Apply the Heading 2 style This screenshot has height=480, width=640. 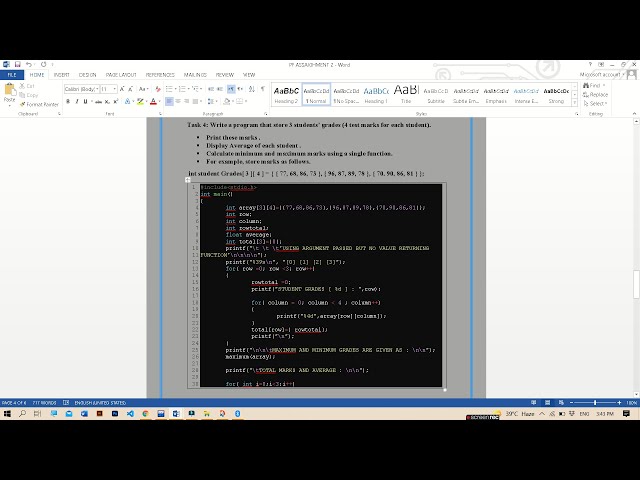pyautogui.click(x=286, y=95)
